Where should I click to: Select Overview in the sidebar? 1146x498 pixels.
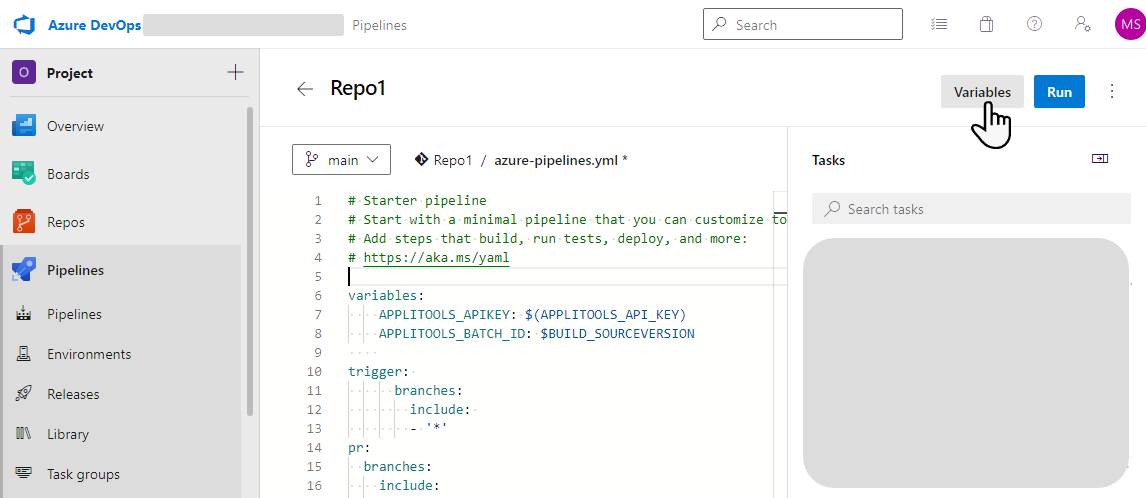(75, 126)
